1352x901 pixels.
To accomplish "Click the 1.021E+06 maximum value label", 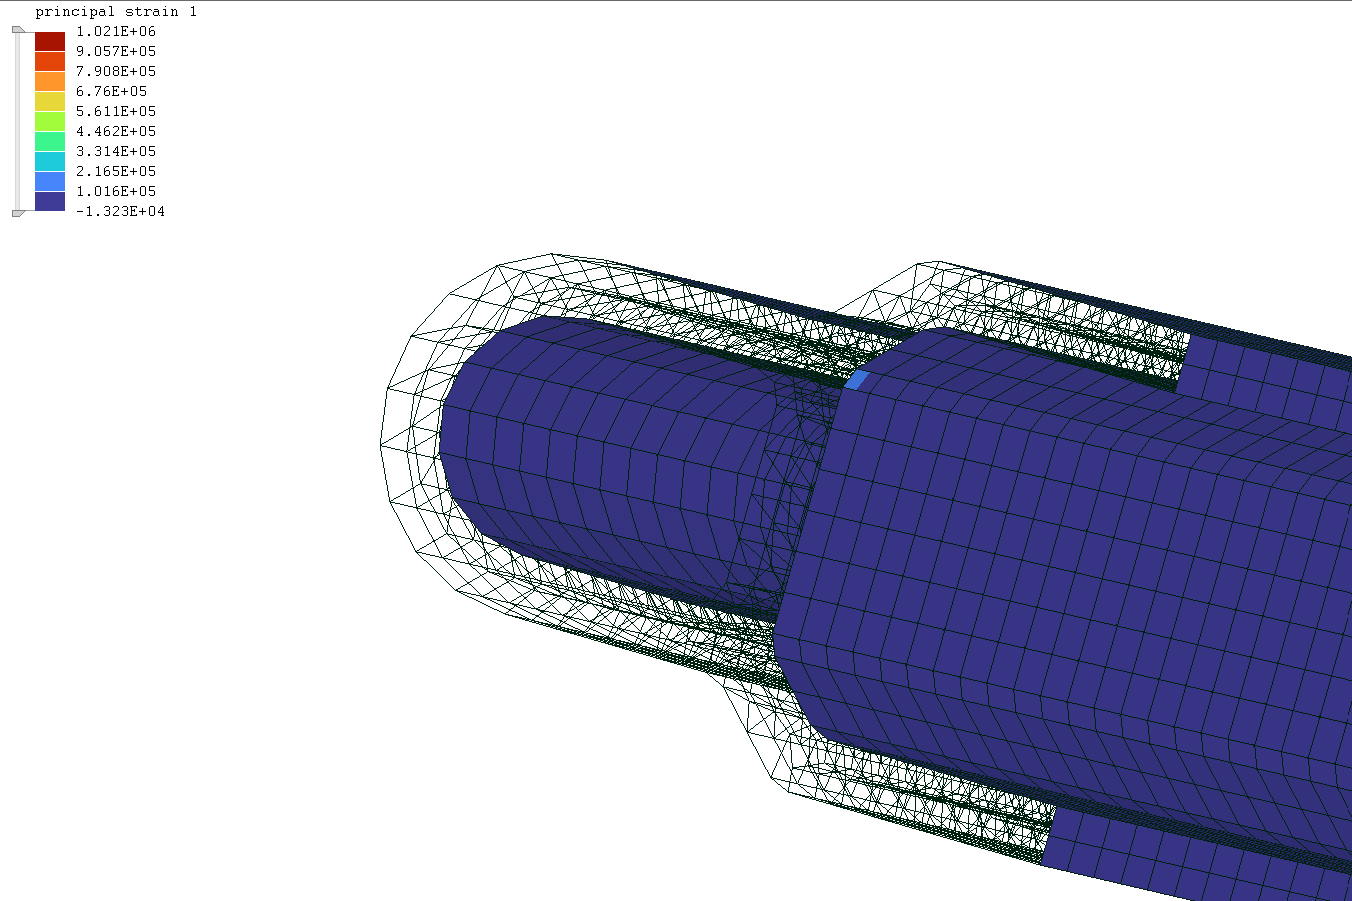I will (116, 31).
